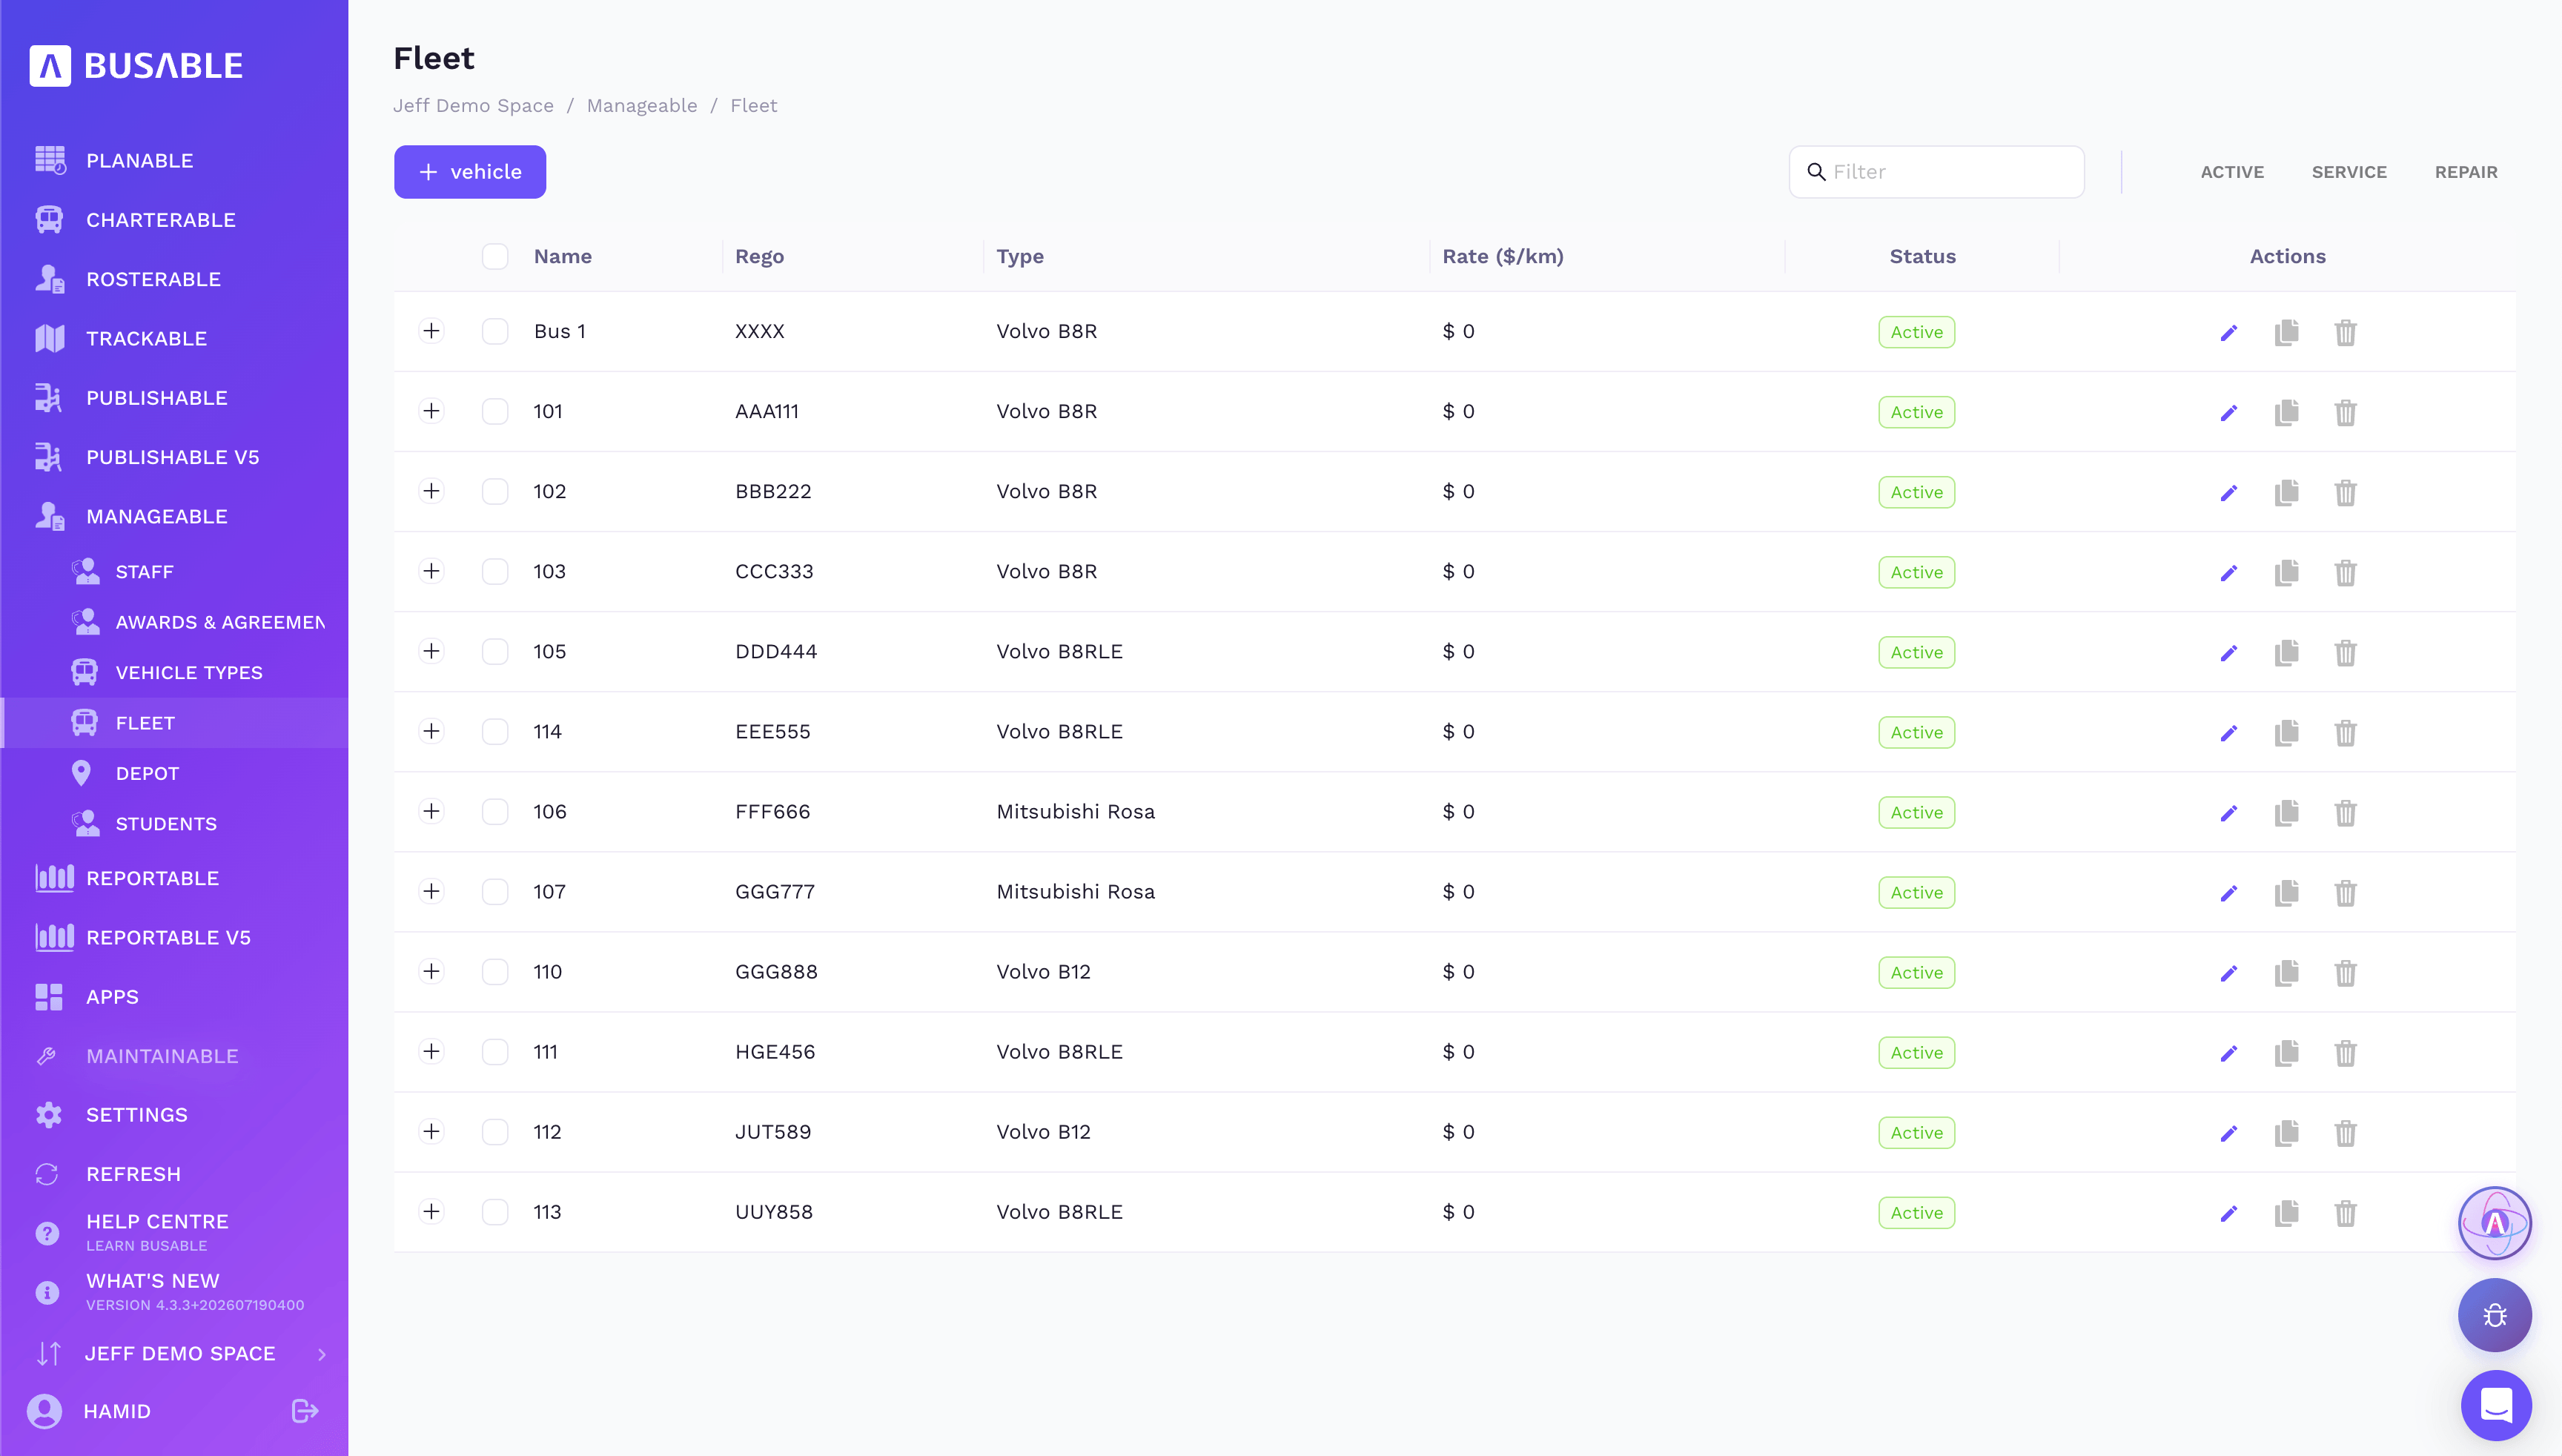2562x1456 pixels.
Task: Filter fleet by REPAIR status
Action: [2466, 172]
